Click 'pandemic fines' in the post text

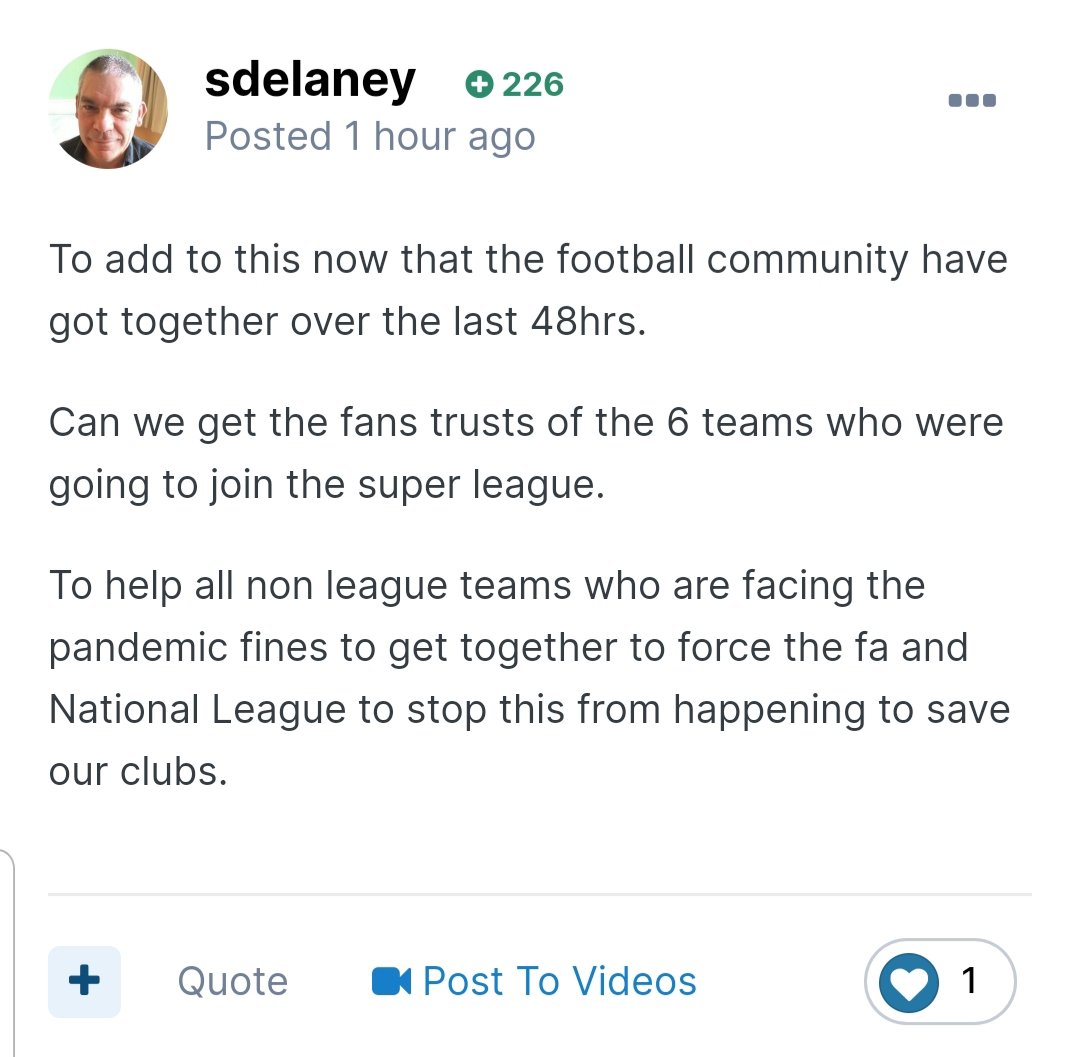(x=188, y=648)
